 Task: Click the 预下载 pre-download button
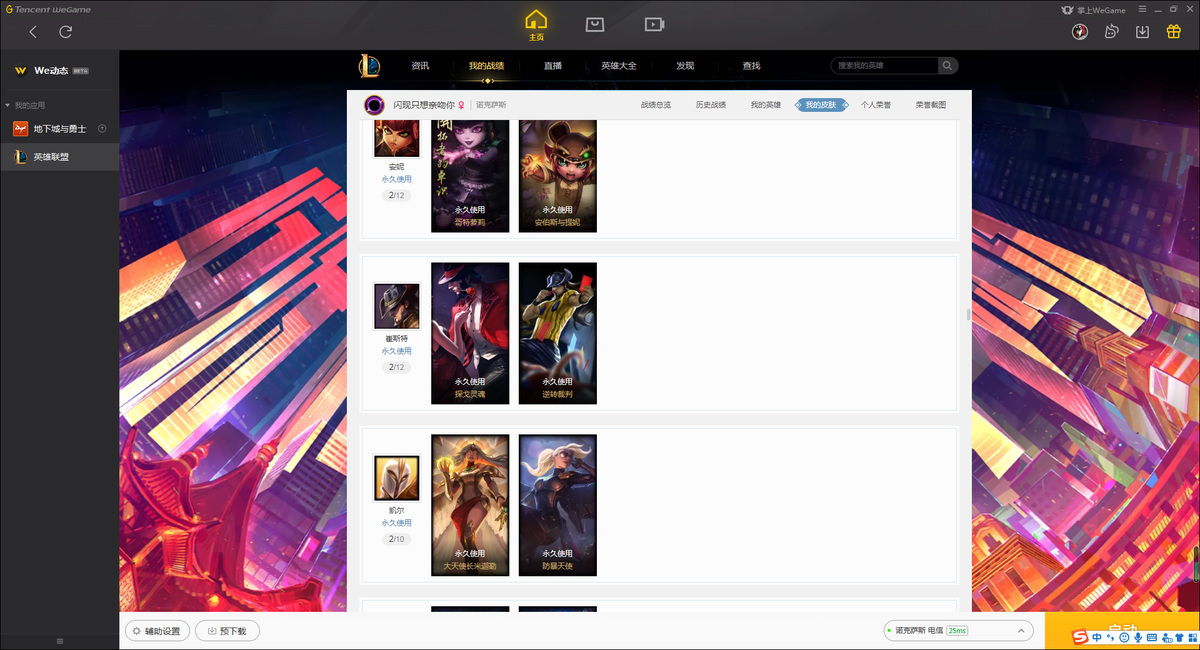point(227,631)
